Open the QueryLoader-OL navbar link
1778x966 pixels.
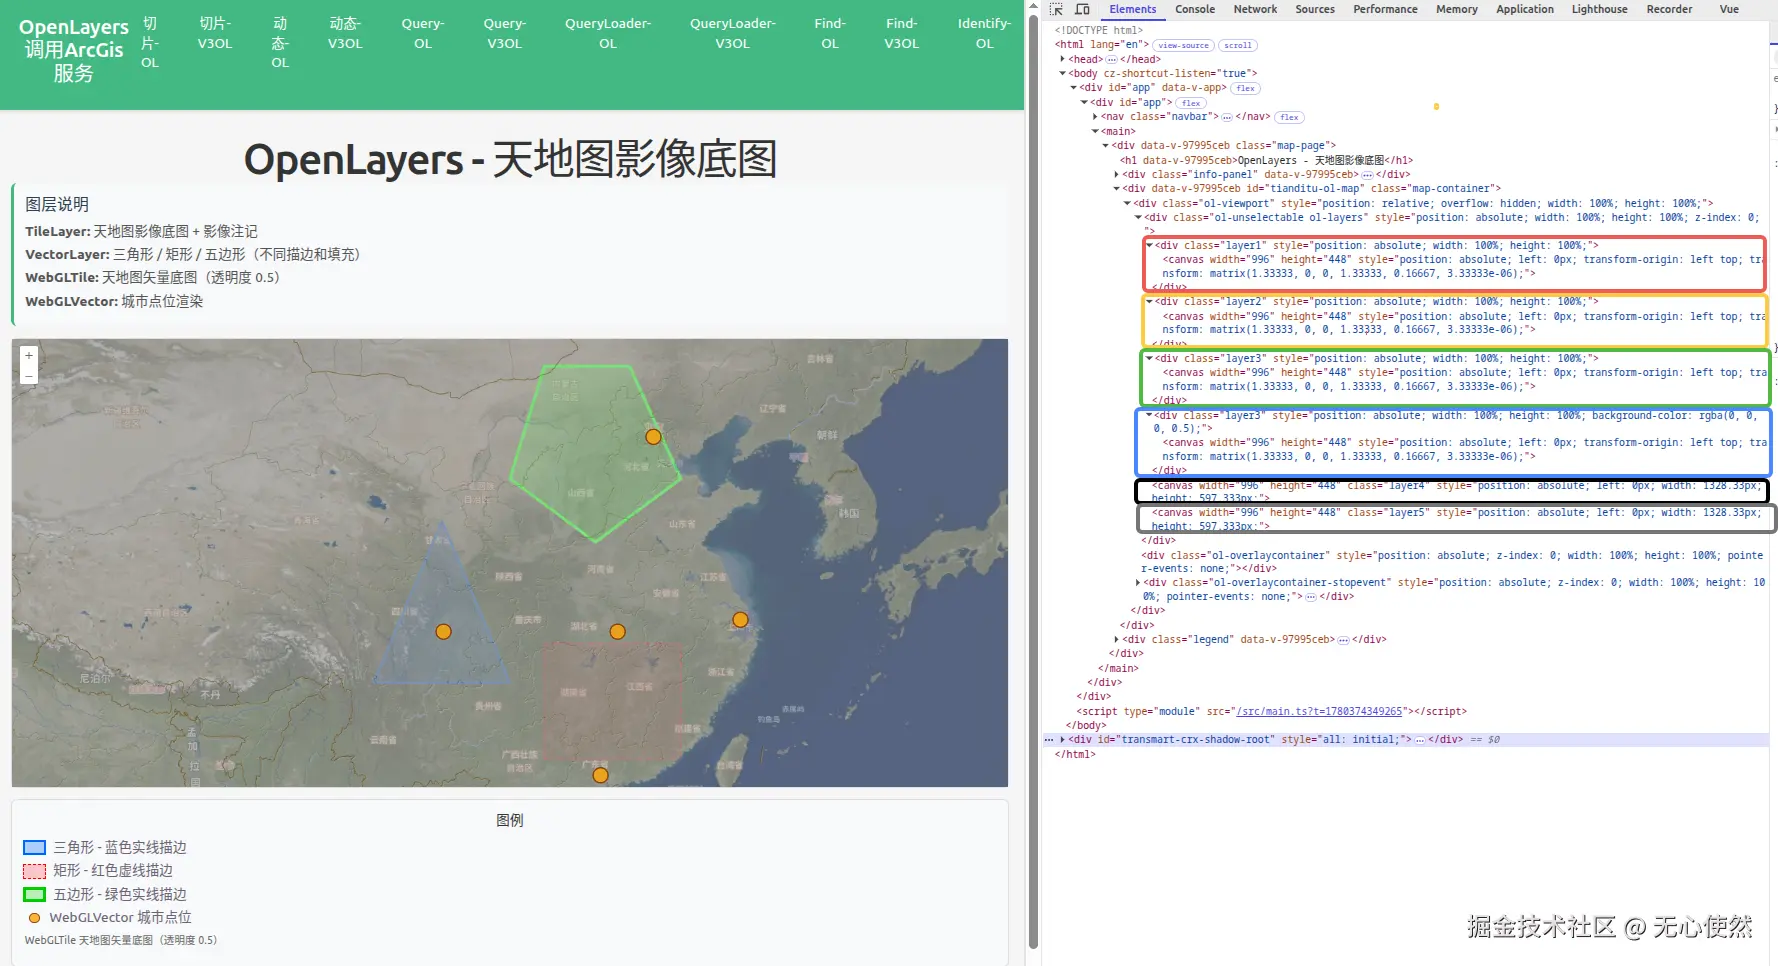pyautogui.click(x=608, y=33)
